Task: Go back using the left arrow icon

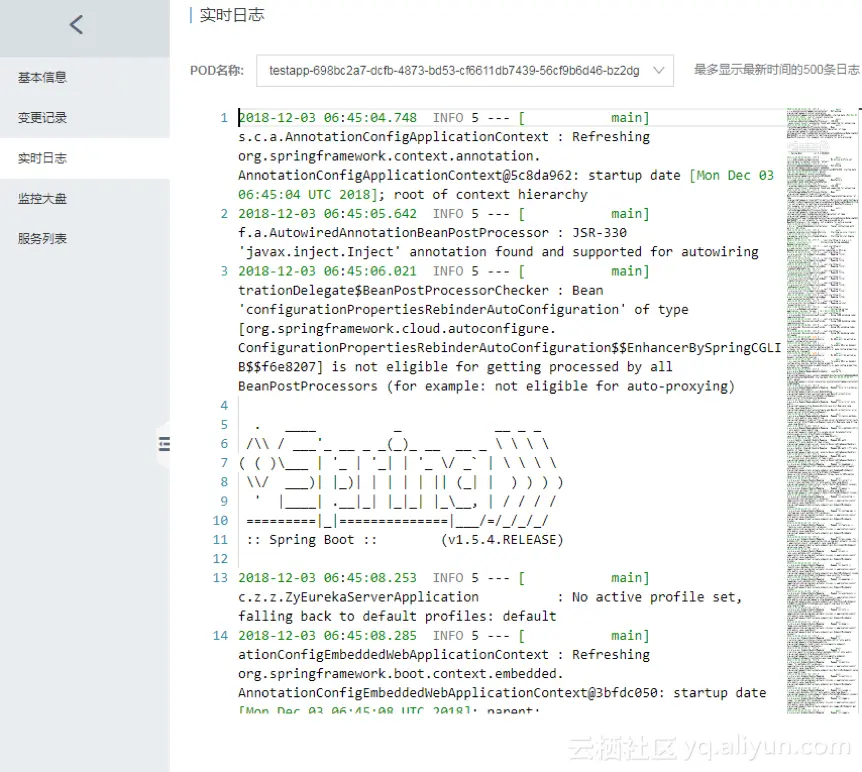Action: pyautogui.click(x=76, y=25)
